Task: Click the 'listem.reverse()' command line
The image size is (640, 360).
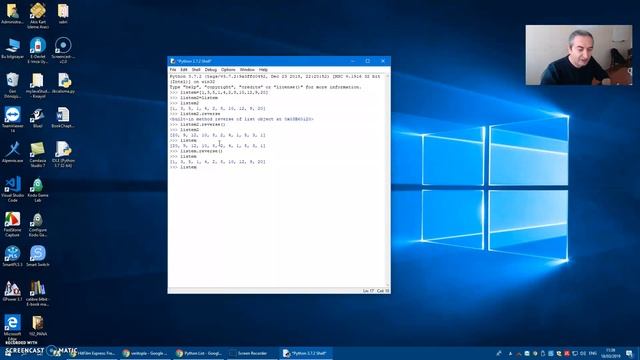Action: pyautogui.click(x=196, y=151)
